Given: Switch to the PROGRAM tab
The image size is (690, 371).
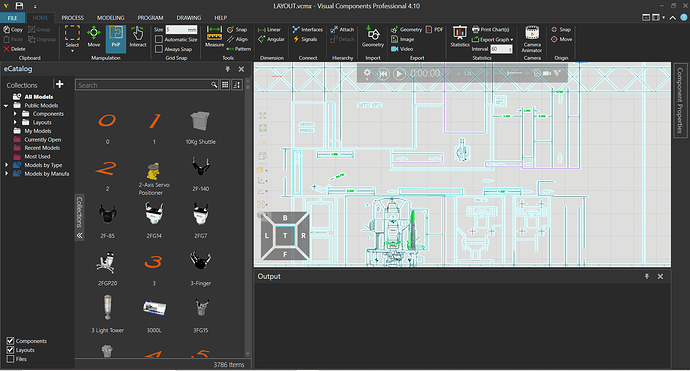Looking at the screenshot, I should (x=150, y=18).
